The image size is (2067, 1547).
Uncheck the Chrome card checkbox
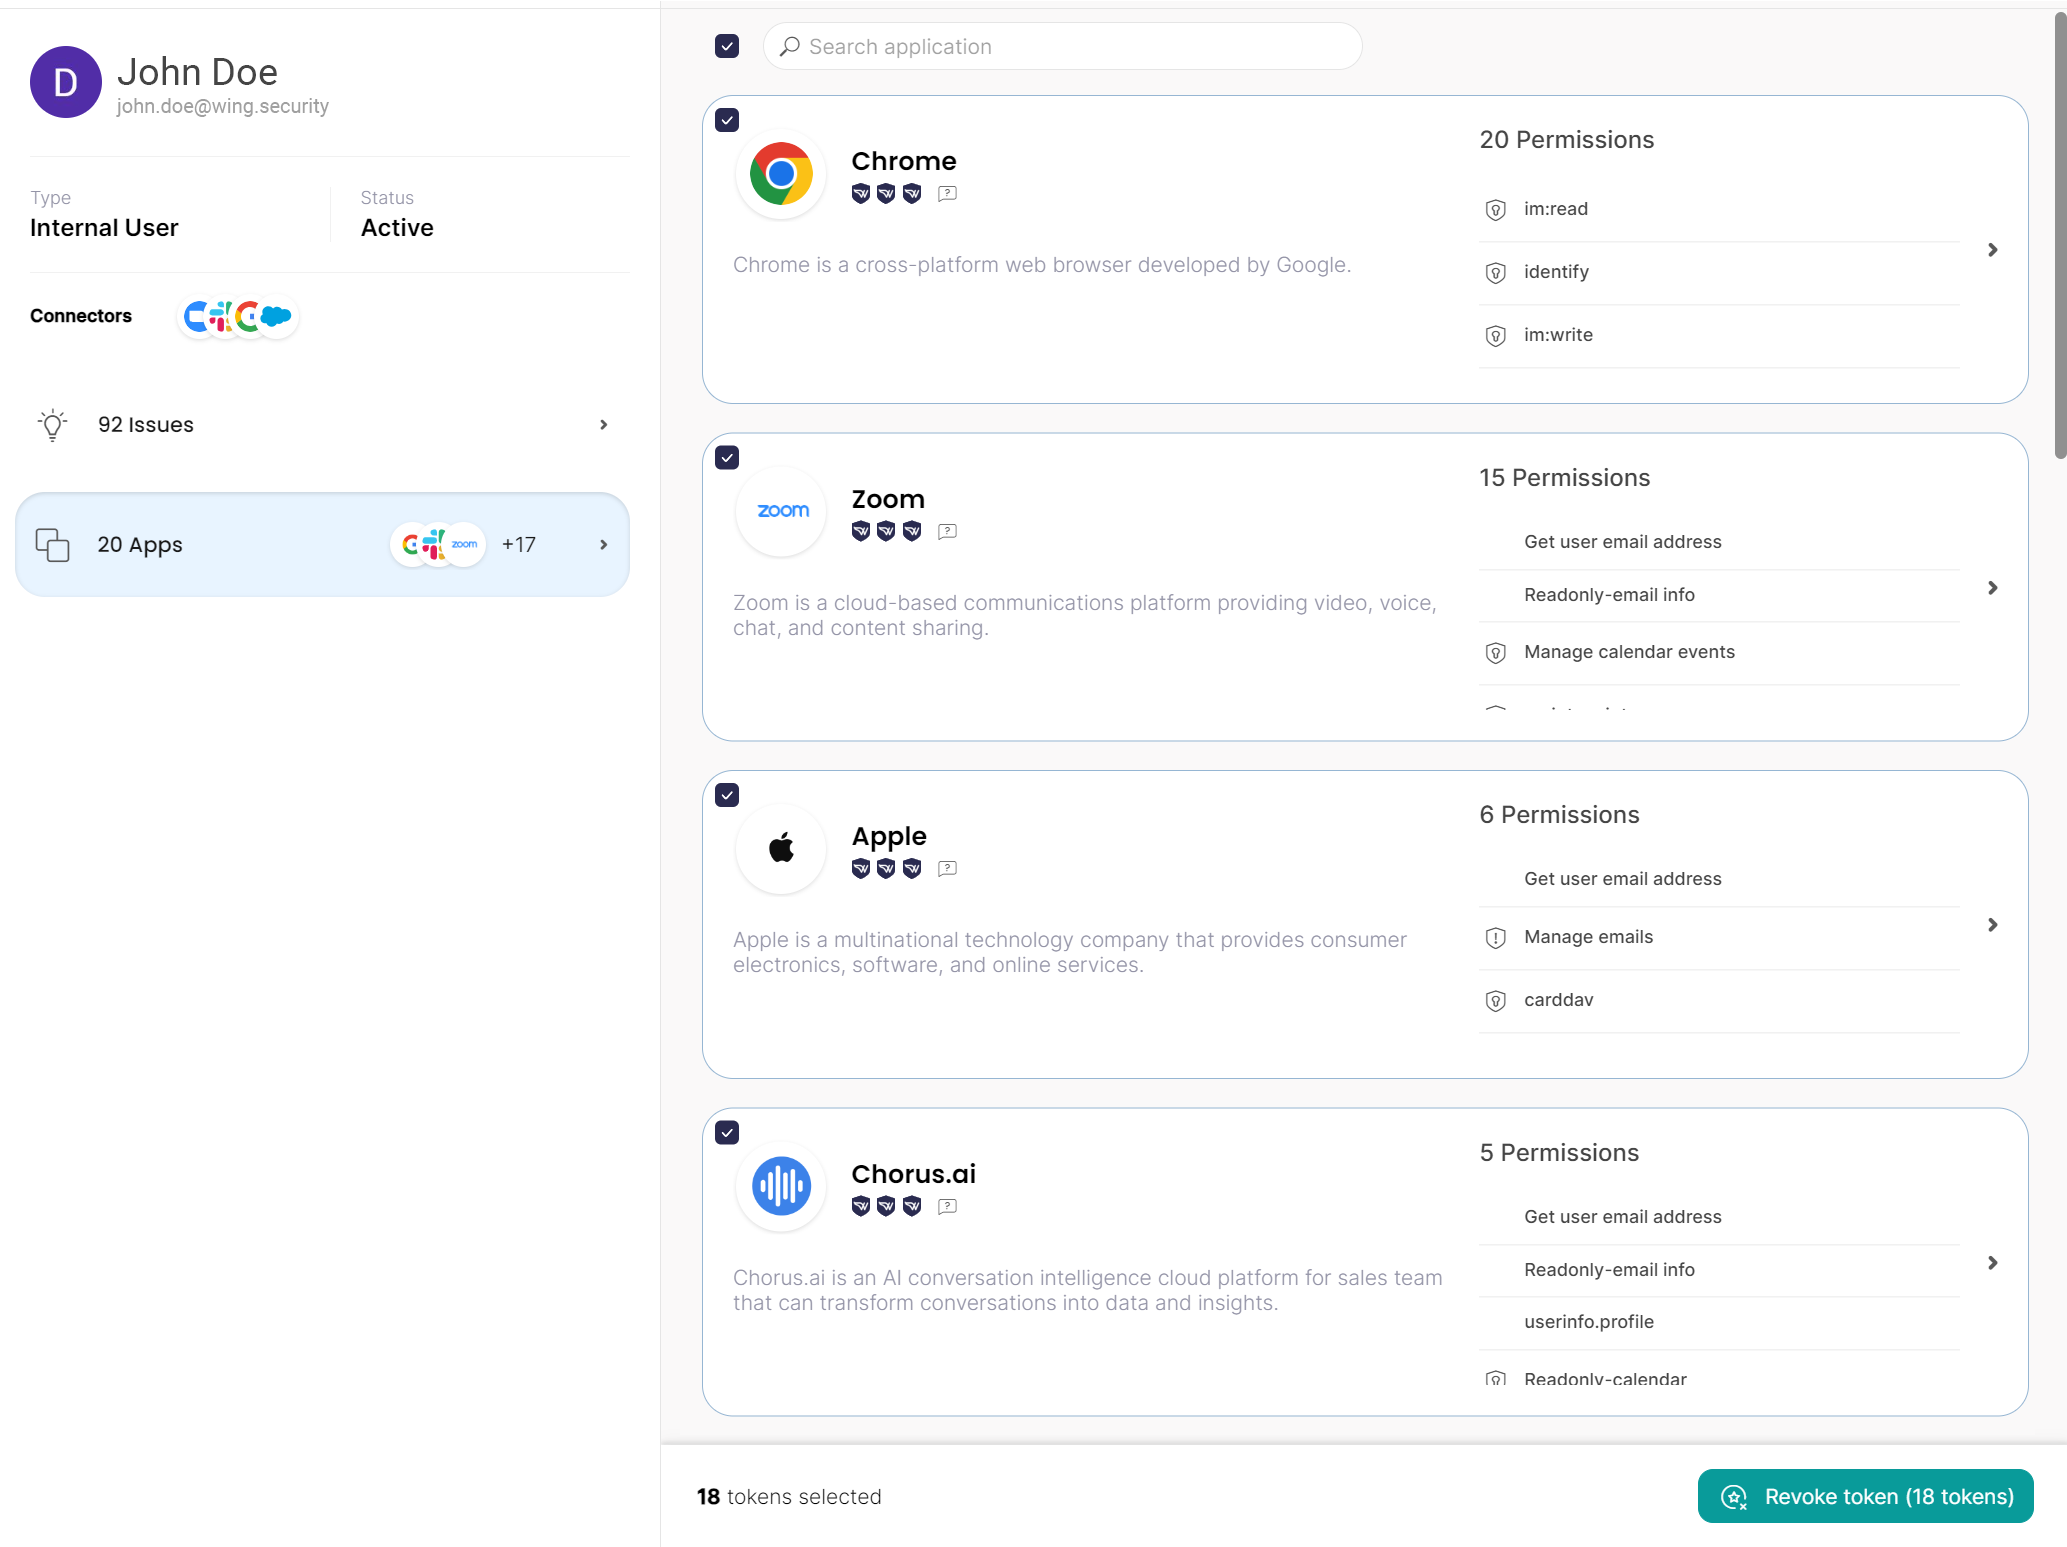pos(727,120)
